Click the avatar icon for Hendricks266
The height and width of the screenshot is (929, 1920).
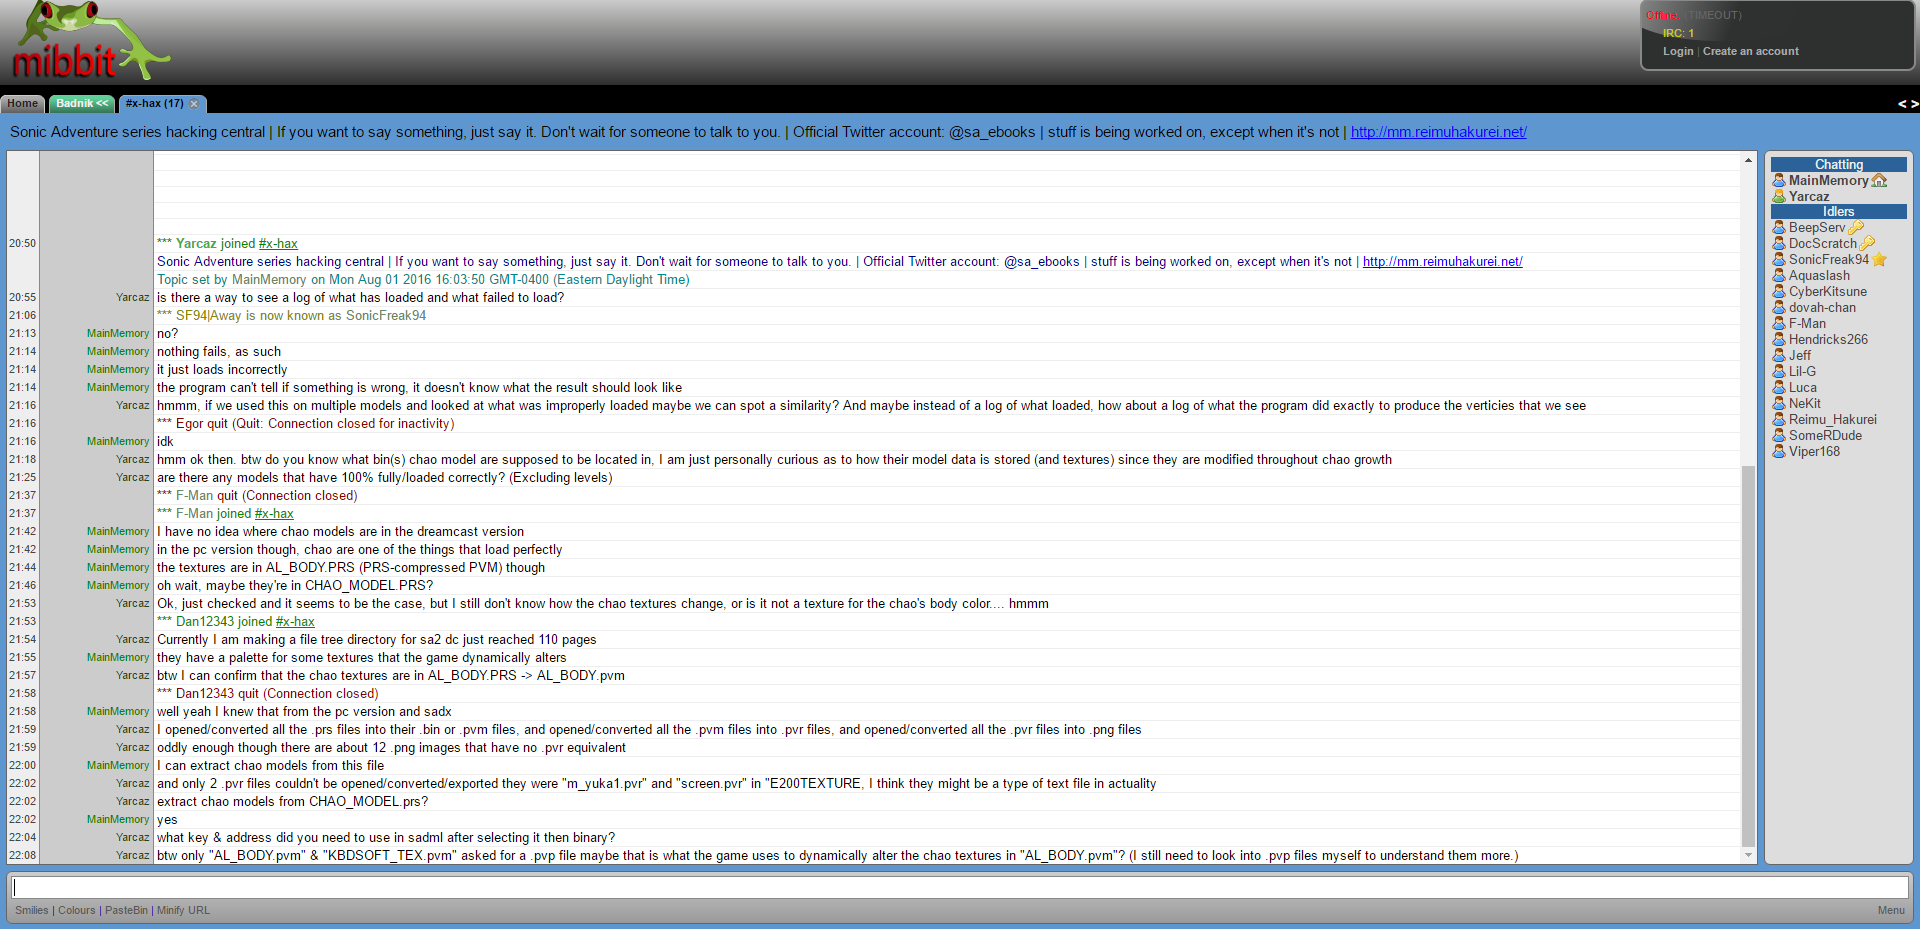tap(1779, 340)
